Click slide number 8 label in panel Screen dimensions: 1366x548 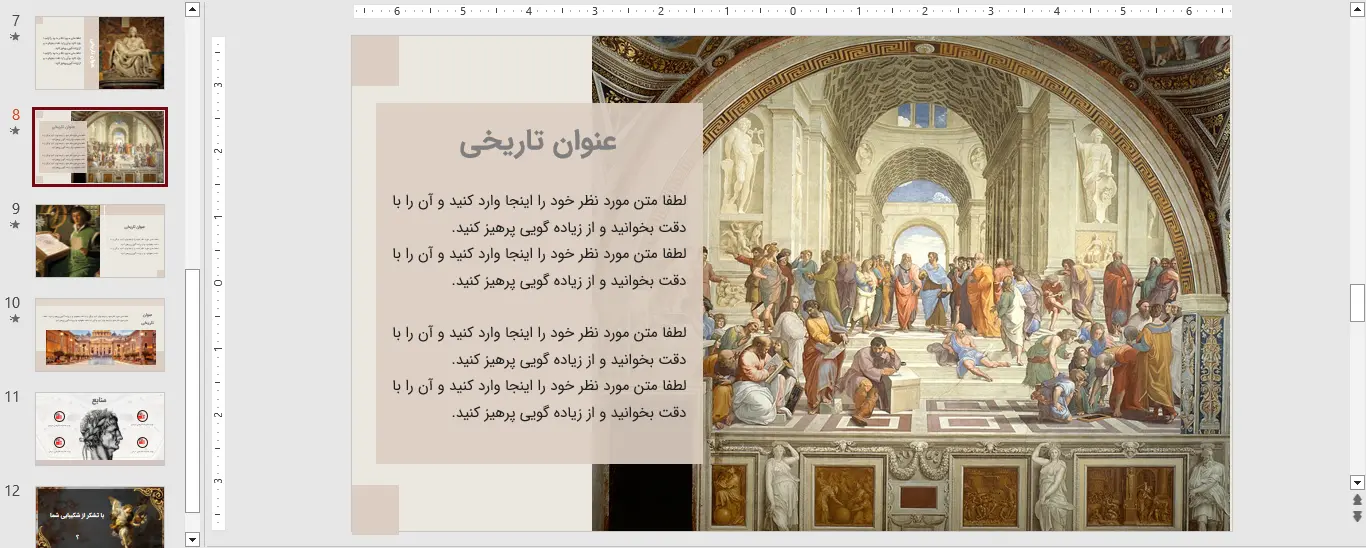15,114
